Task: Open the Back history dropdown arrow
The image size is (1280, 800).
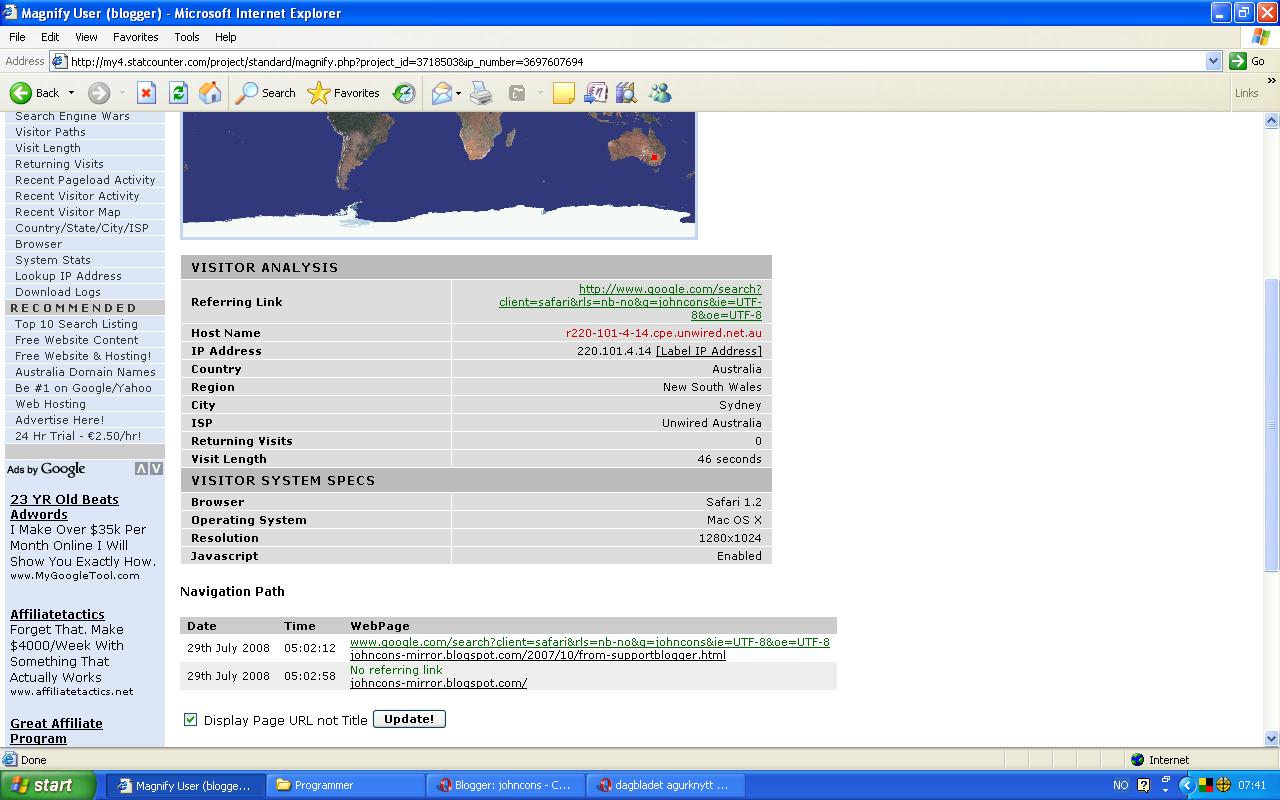Action: point(71,93)
